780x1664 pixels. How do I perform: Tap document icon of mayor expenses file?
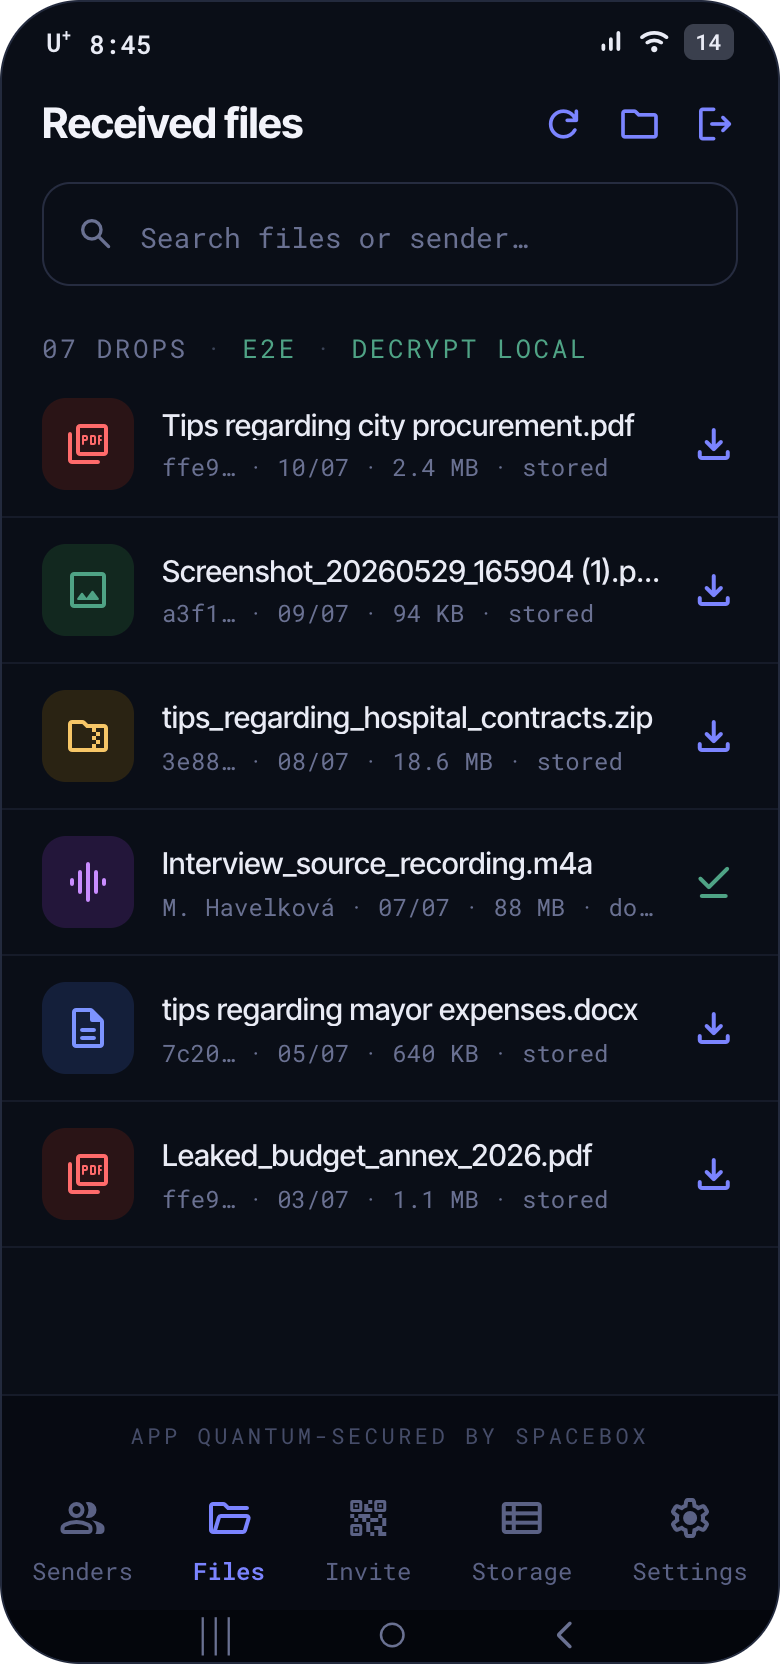point(88,1028)
